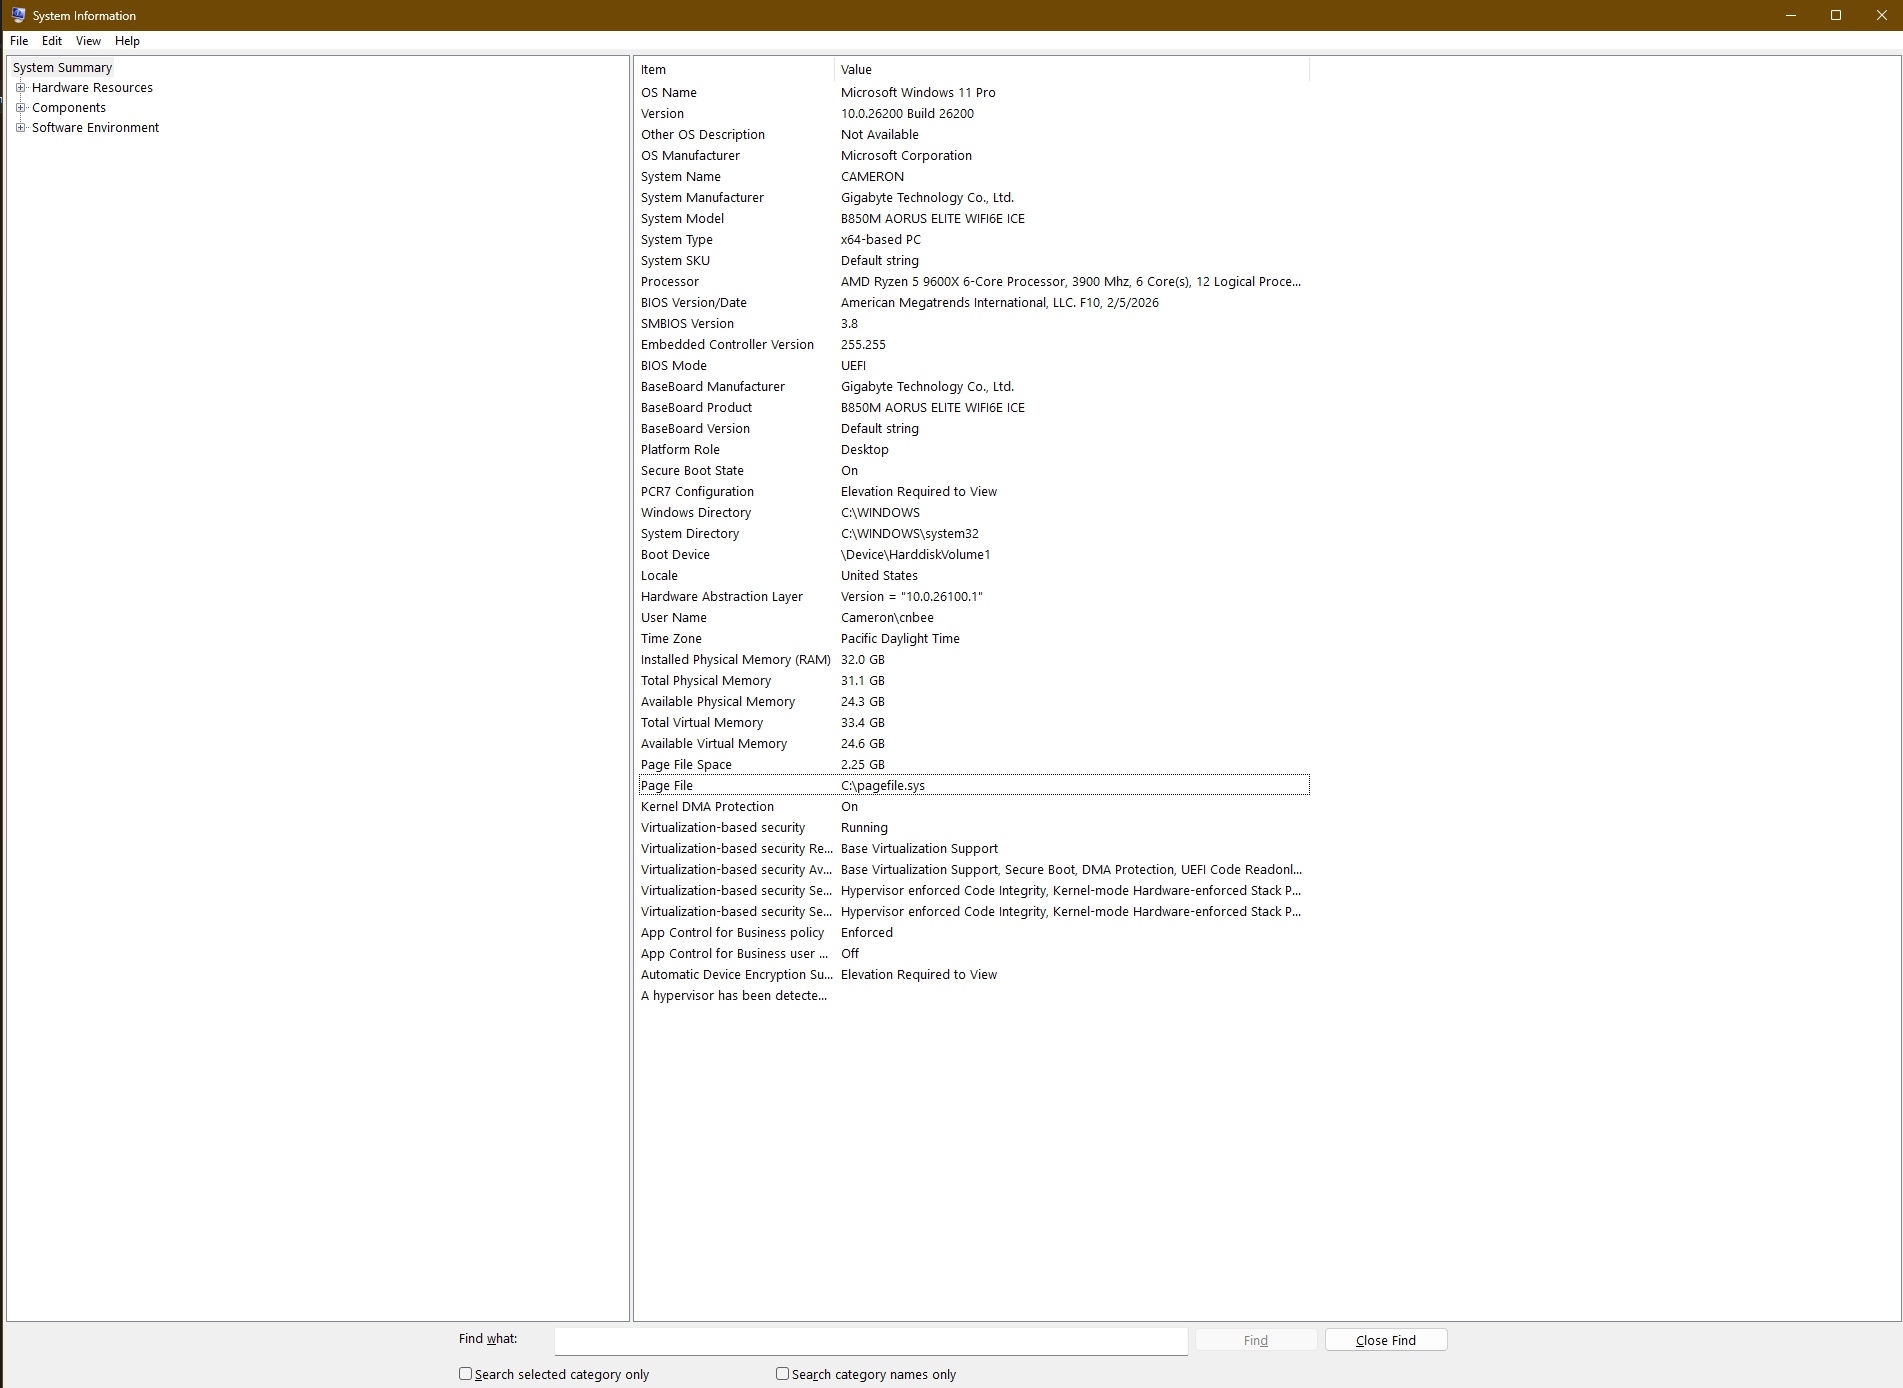Viewport: 1903px width, 1388px height.
Task: Select the Available Virtual Memory row
Action: point(973,744)
